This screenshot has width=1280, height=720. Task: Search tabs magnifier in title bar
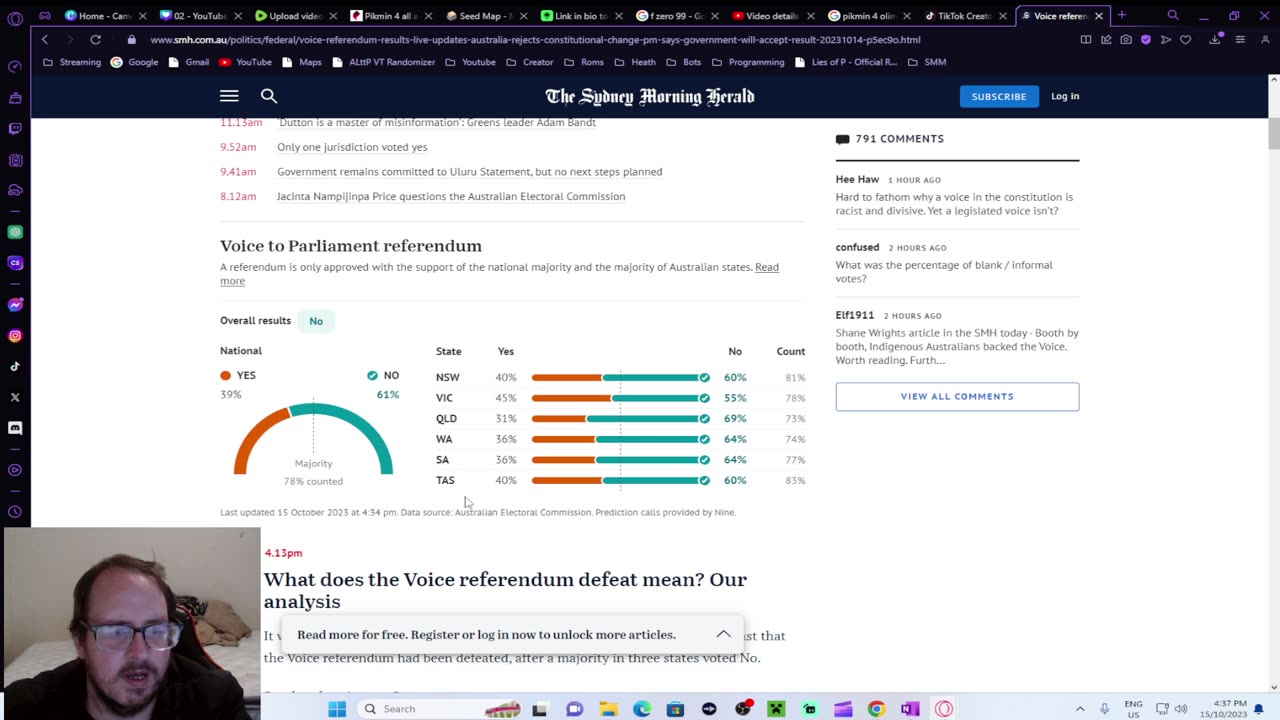[x=1173, y=16]
